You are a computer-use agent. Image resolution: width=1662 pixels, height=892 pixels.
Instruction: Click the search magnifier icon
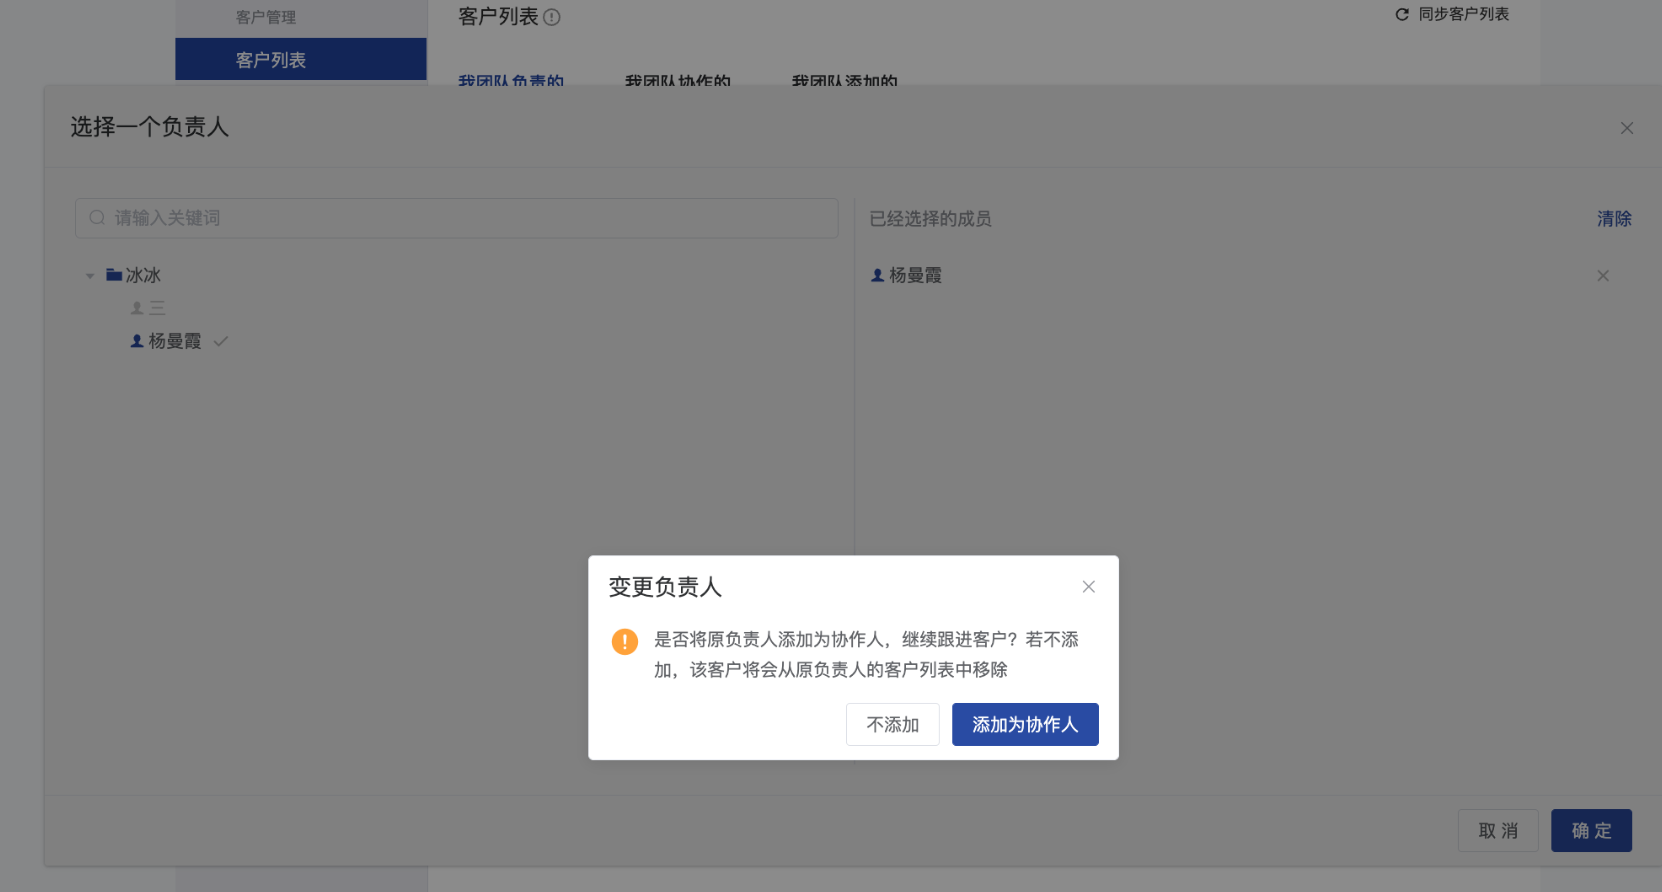coord(97,218)
